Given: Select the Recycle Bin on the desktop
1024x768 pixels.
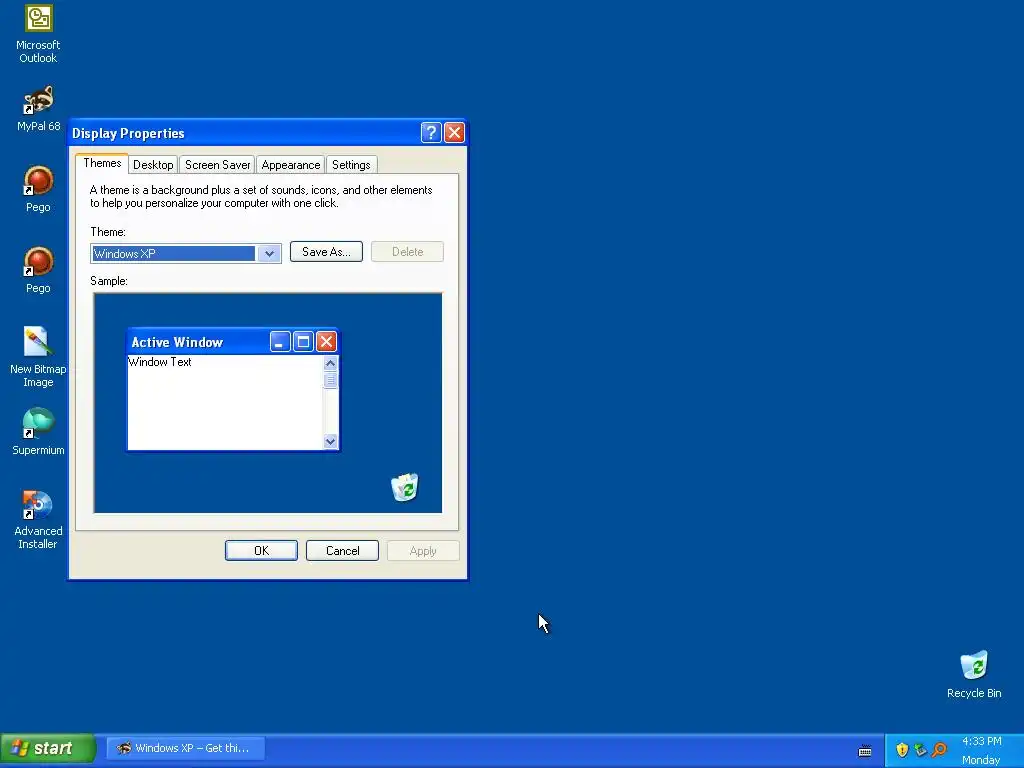Looking at the screenshot, I should [x=974, y=674].
